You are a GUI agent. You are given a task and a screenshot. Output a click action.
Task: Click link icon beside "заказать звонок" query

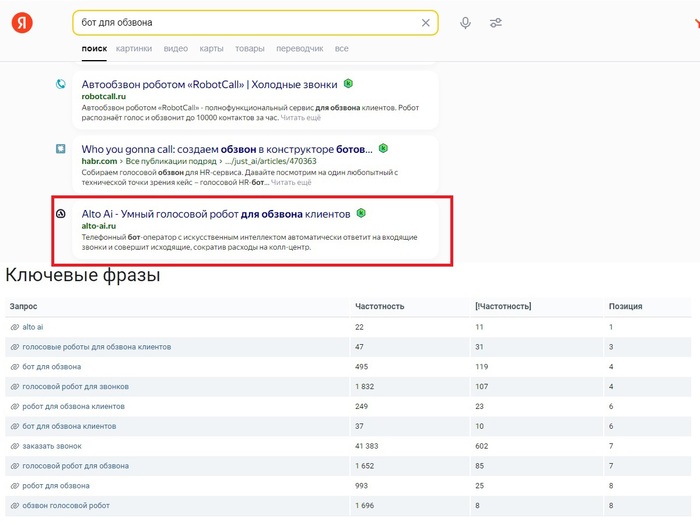tap(14, 446)
